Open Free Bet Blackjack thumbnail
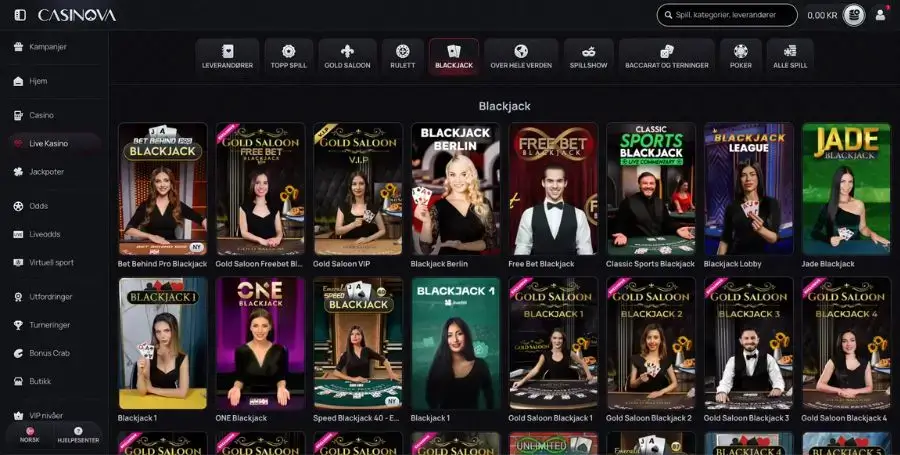This screenshot has height=455, width=900. 553,189
